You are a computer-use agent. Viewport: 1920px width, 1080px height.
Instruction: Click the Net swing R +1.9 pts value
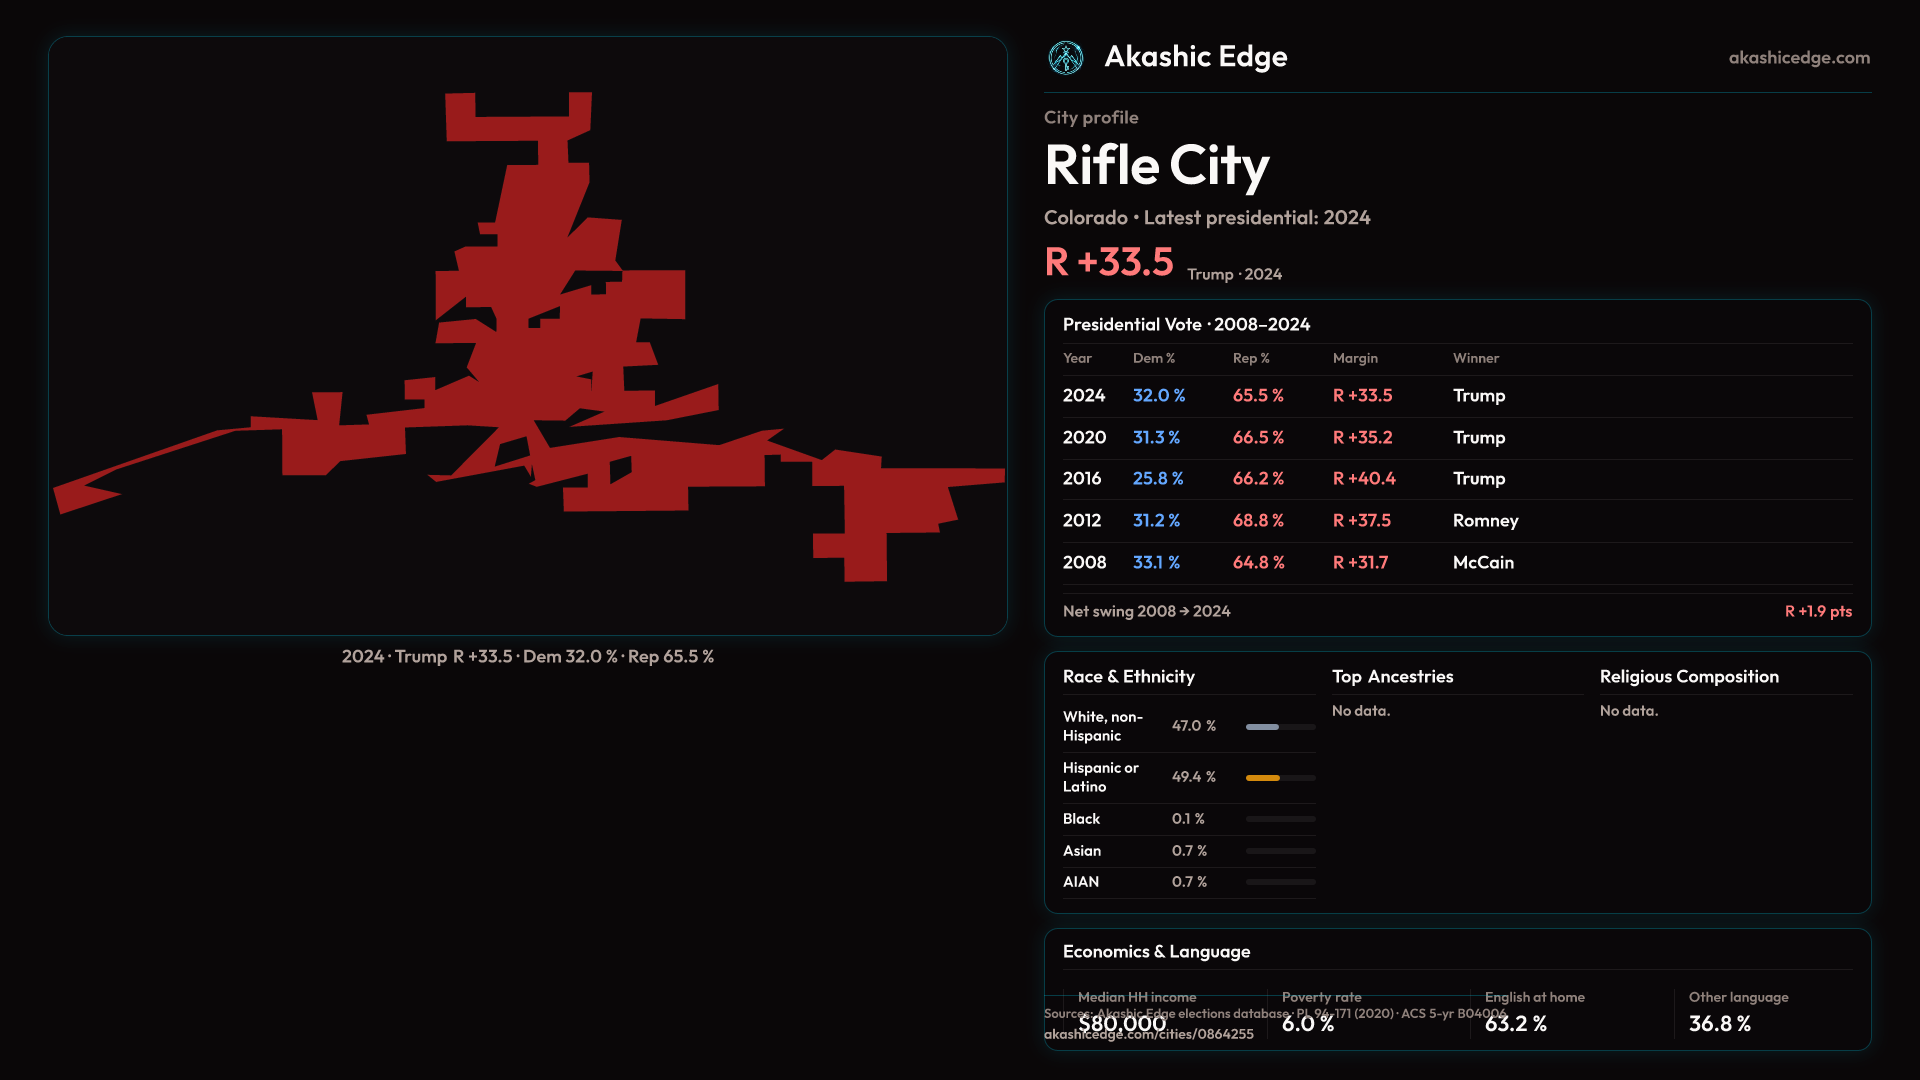click(1817, 611)
